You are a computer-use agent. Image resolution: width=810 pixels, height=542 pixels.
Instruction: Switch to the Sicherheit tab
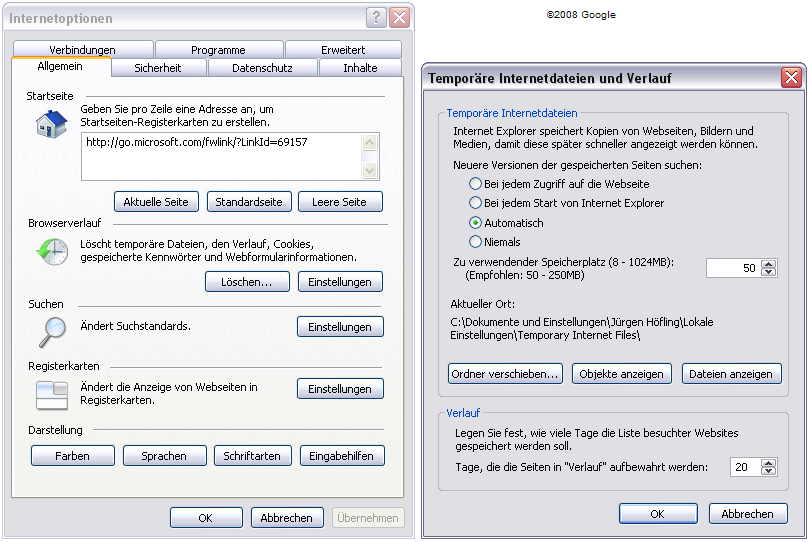158,68
